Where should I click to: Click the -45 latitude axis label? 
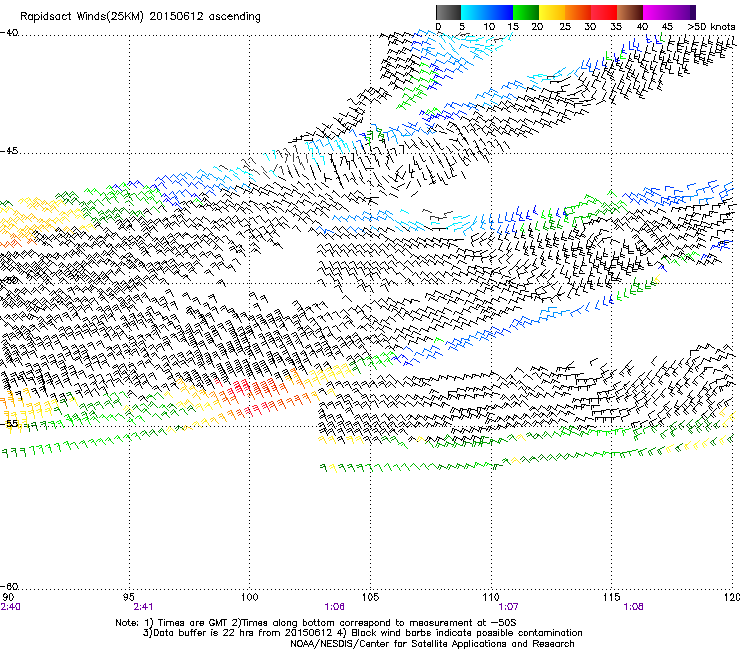(x=9, y=151)
